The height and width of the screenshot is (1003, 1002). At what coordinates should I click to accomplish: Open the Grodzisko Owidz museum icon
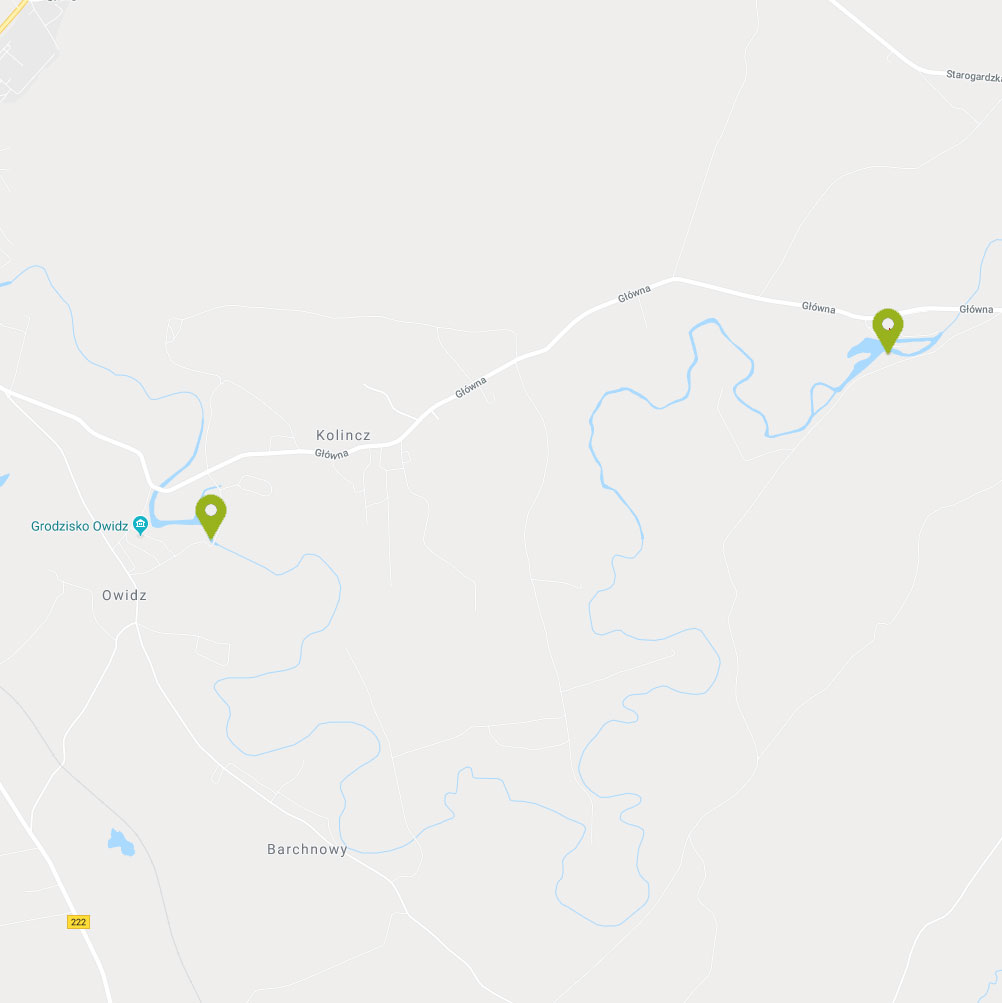(x=140, y=525)
